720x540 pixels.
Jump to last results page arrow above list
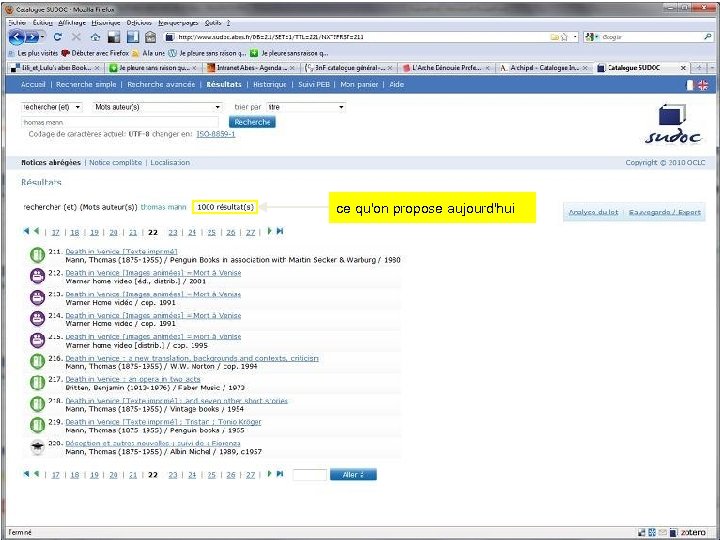click(280, 231)
